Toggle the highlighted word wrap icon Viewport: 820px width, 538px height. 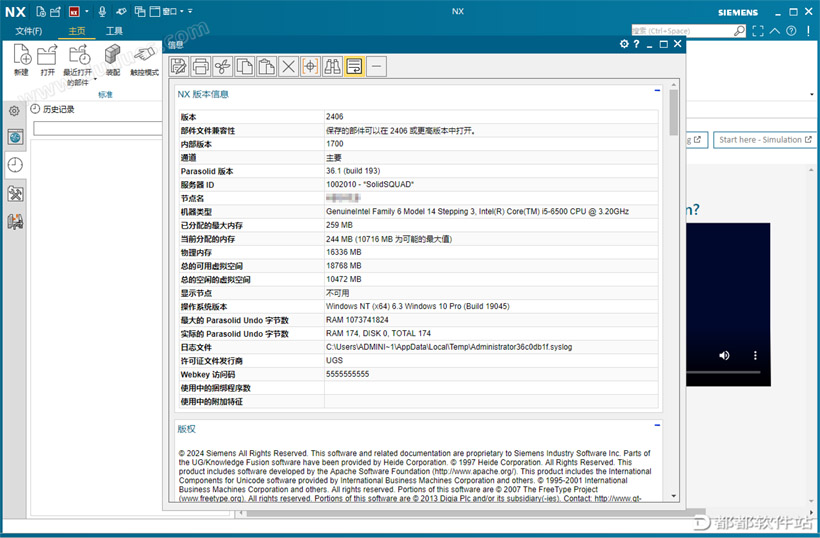point(355,66)
